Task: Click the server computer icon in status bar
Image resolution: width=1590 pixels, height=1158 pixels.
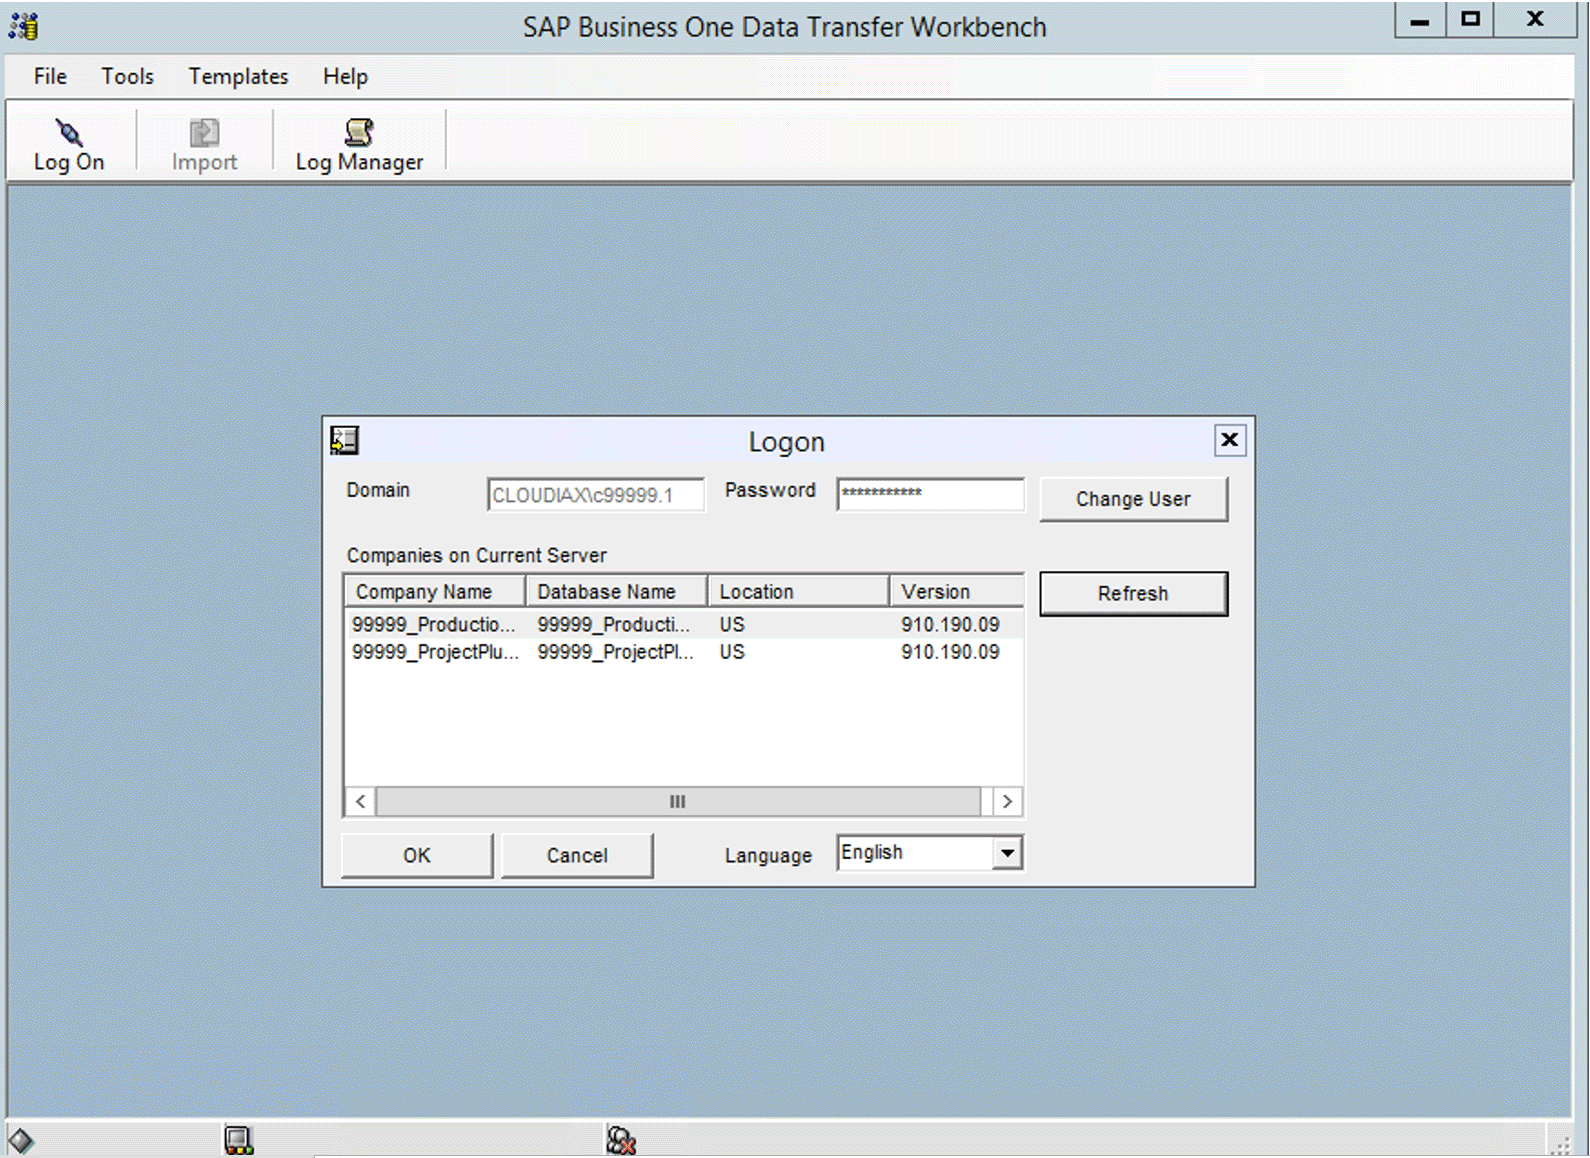Action: 239,1140
